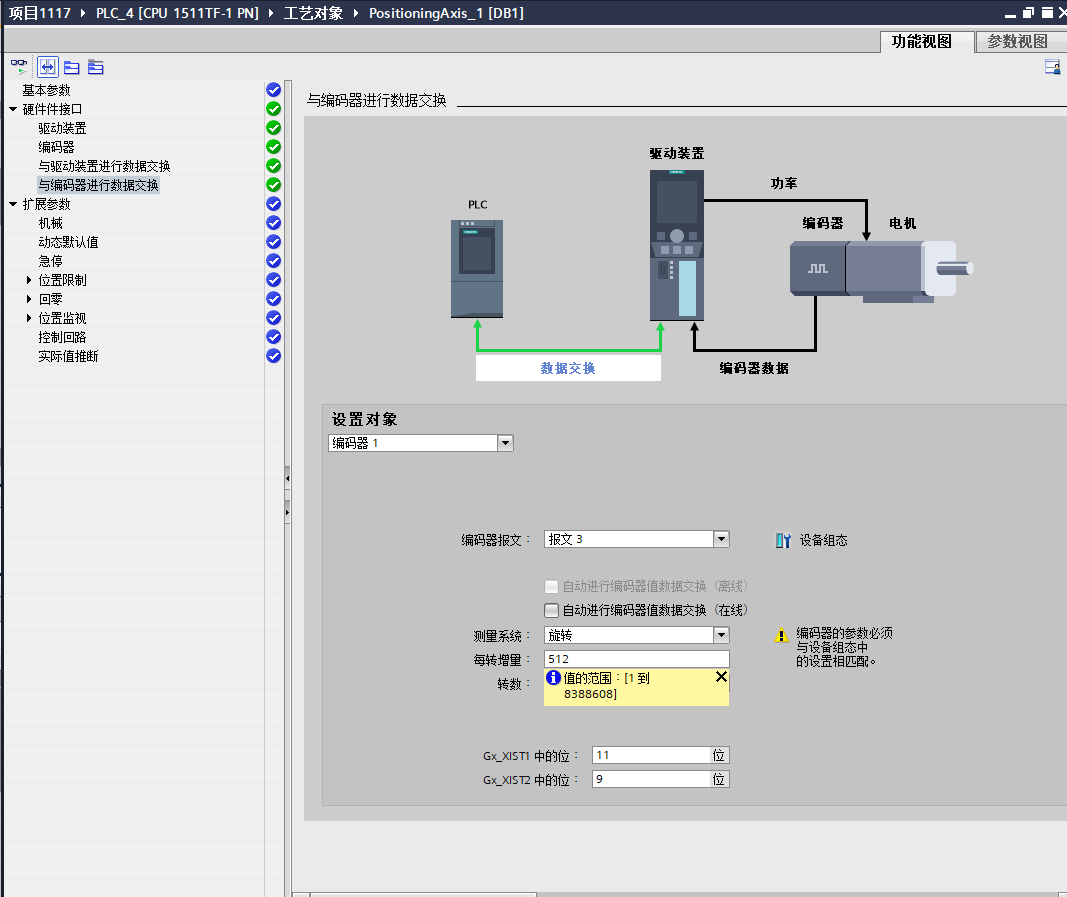Click the third toolbar icon above the tree
The height and width of the screenshot is (897, 1067).
tap(71, 67)
